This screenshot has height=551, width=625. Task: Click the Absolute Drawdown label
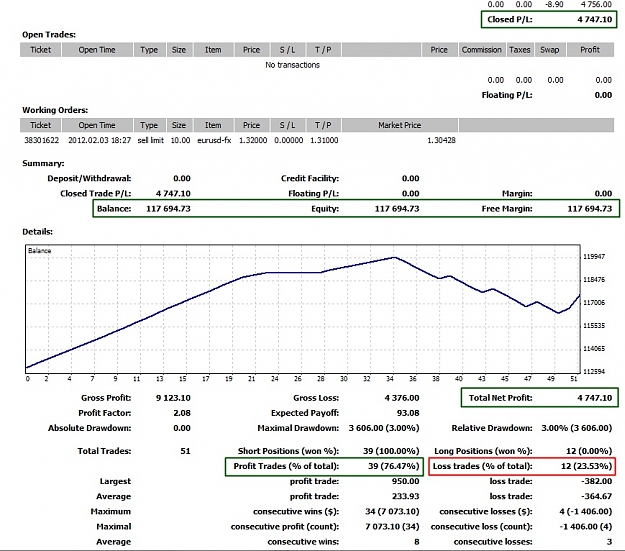pos(90,428)
